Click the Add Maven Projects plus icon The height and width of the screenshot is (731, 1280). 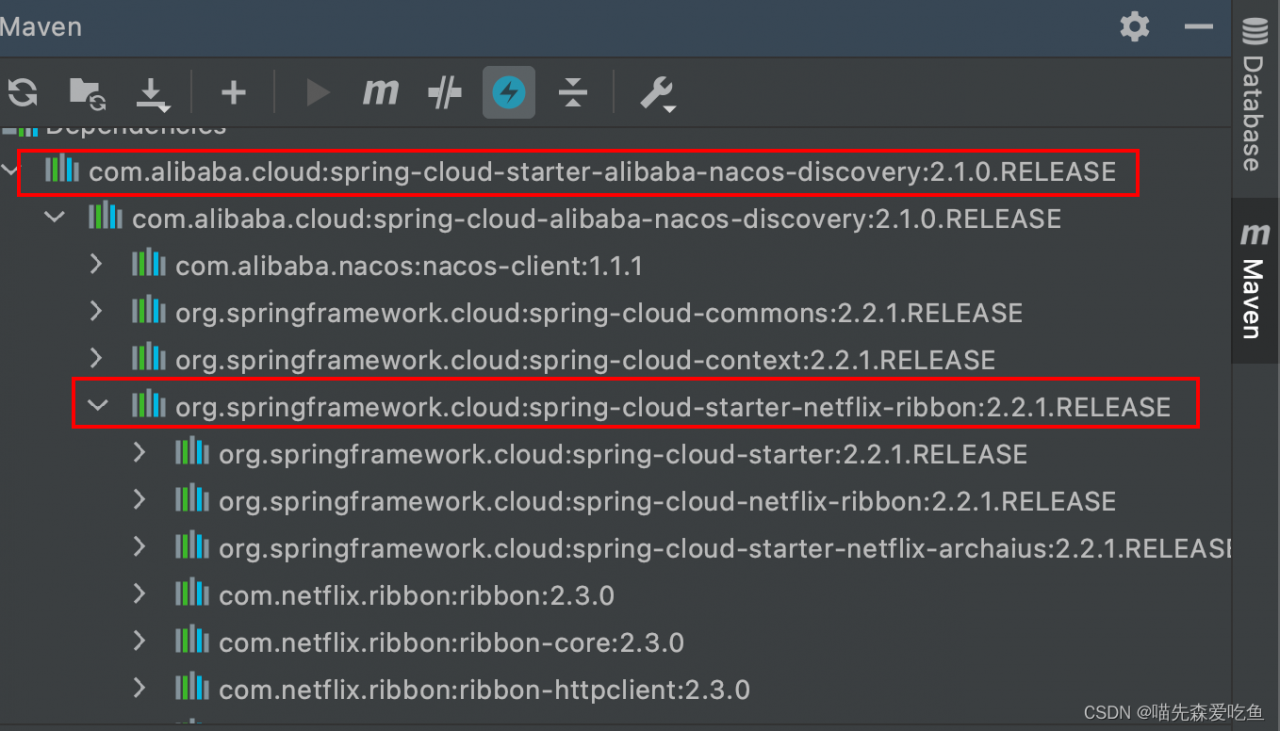233,93
